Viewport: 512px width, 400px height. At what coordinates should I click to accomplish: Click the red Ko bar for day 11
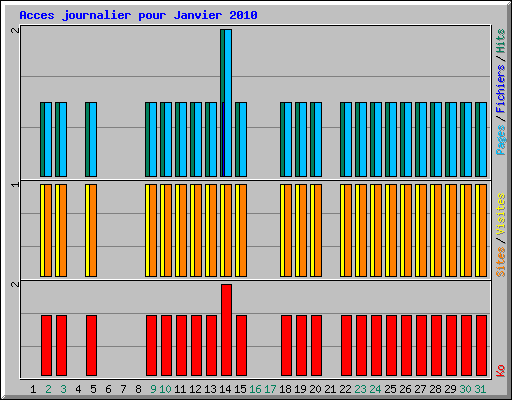(x=181, y=345)
